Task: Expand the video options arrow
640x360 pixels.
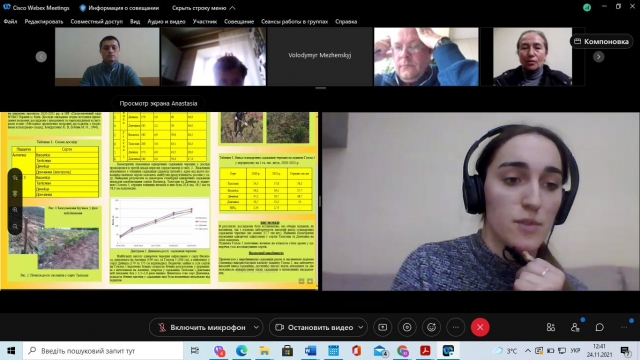Action: (x=361, y=327)
